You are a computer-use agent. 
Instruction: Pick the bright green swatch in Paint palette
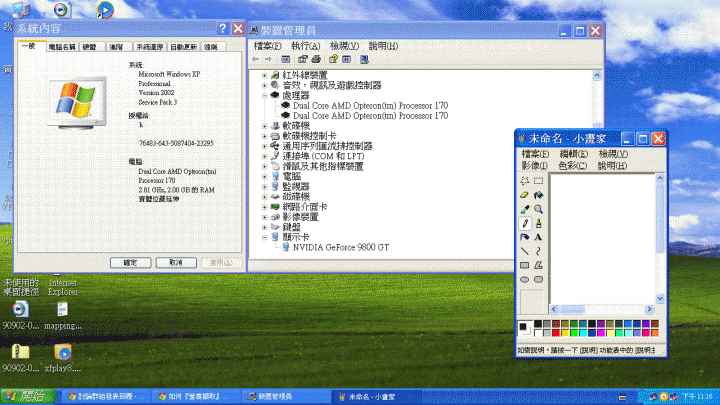(574, 333)
